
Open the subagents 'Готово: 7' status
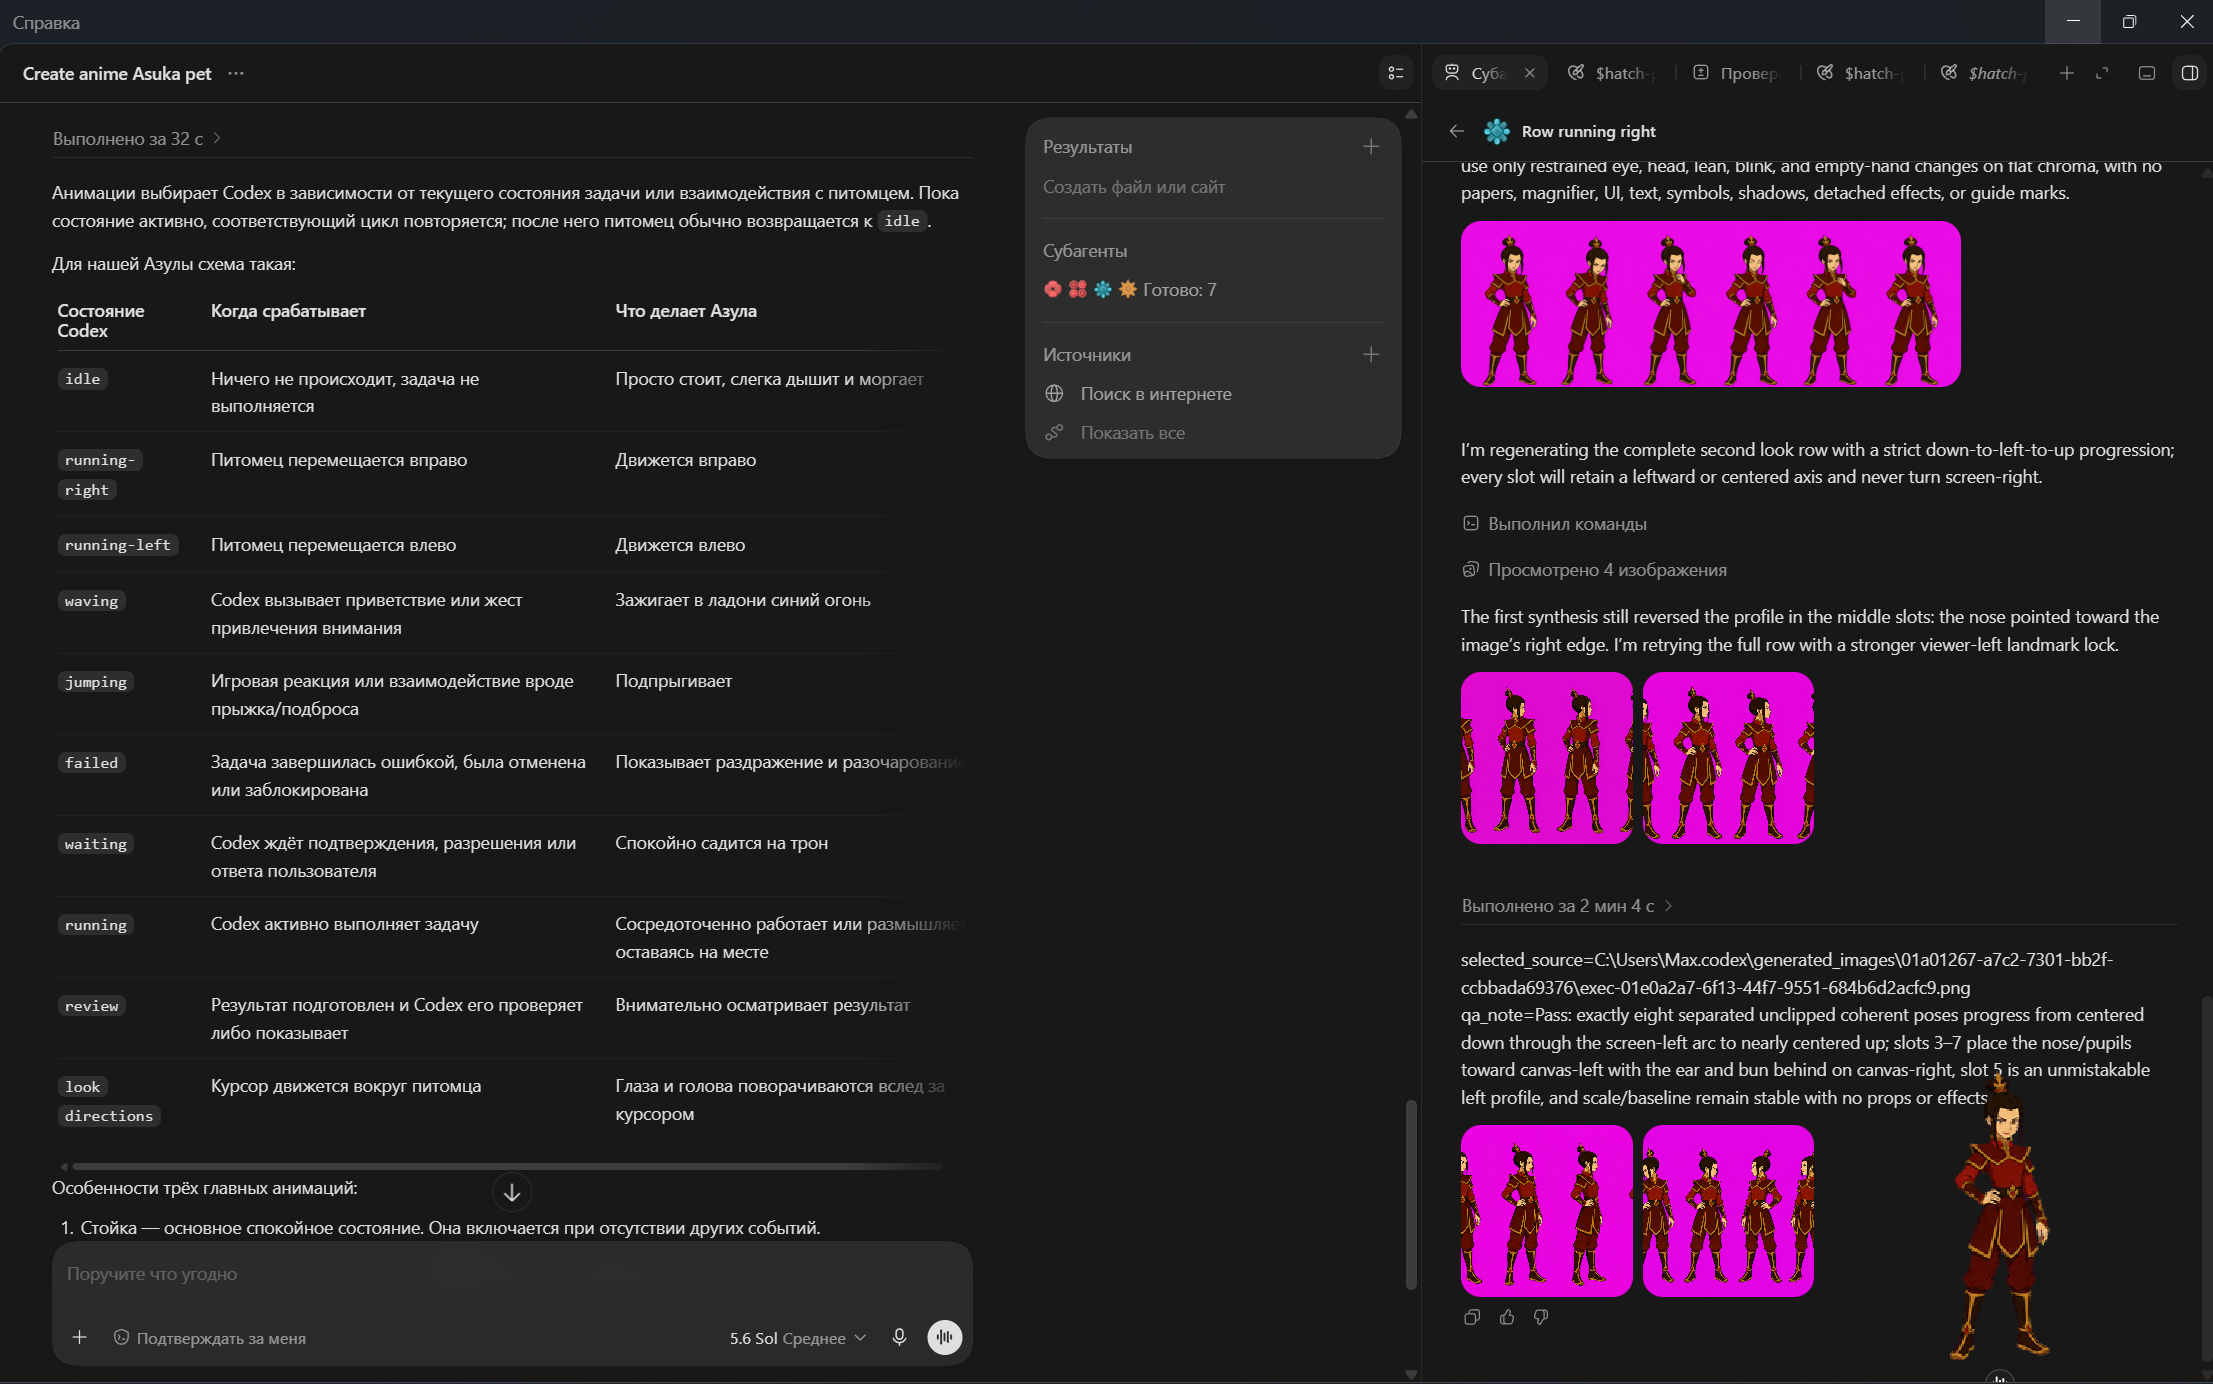tap(1180, 290)
